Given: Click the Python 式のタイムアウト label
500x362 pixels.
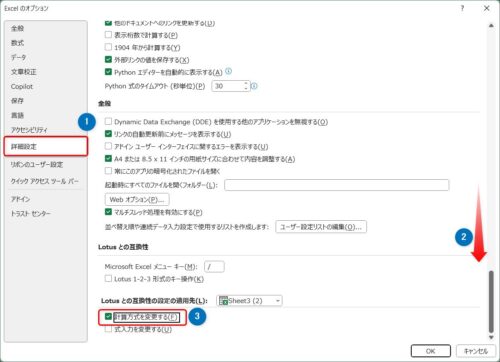Looking at the screenshot, I should click(155, 86).
